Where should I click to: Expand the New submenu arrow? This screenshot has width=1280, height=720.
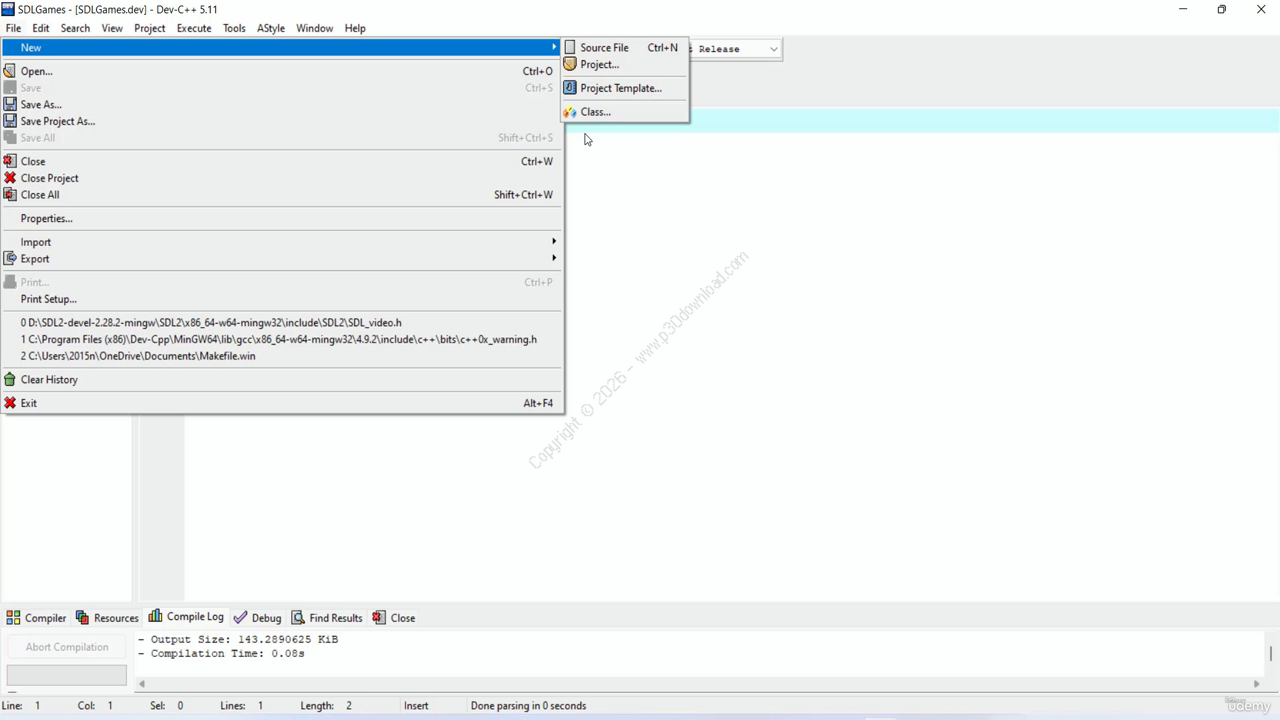[x=554, y=47]
